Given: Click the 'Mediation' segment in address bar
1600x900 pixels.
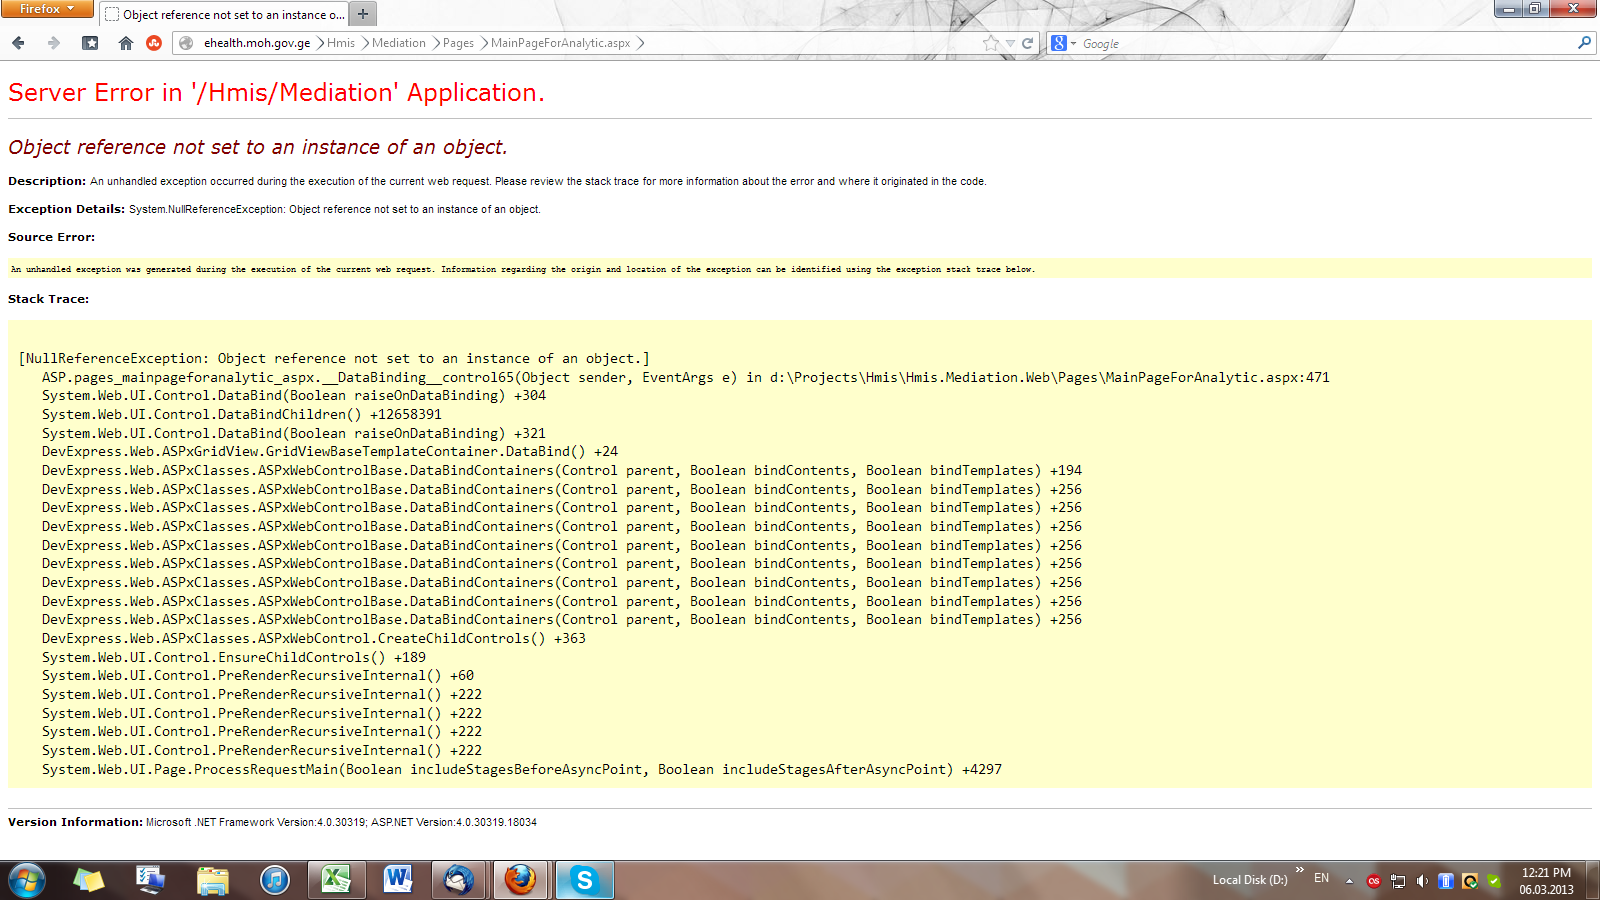Looking at the screenshot, I should tap(398, 43).
